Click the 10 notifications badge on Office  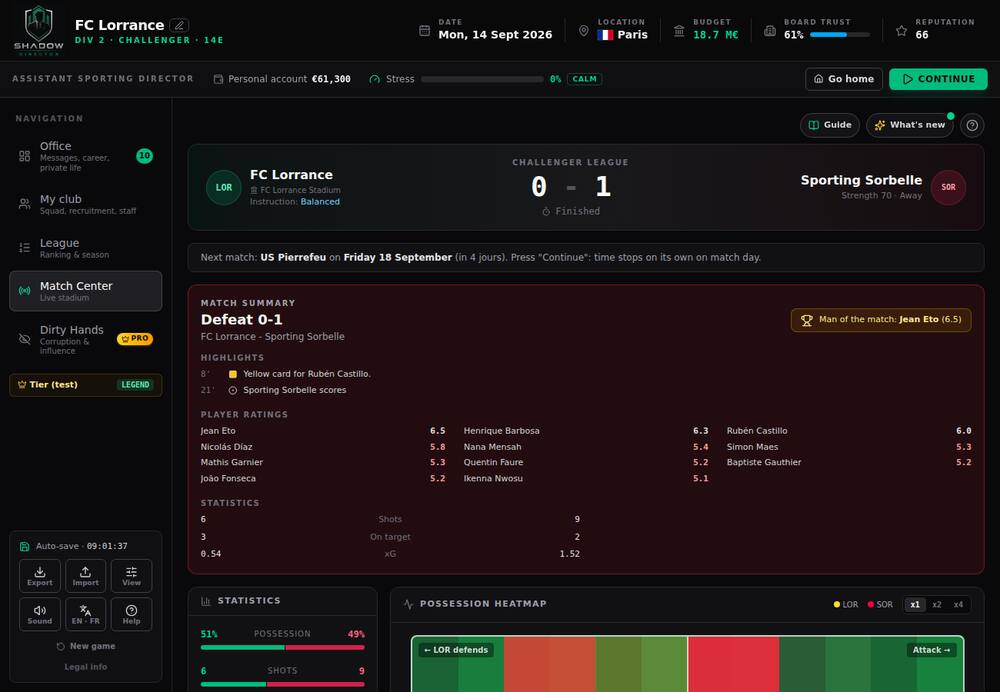coord(145,156)
